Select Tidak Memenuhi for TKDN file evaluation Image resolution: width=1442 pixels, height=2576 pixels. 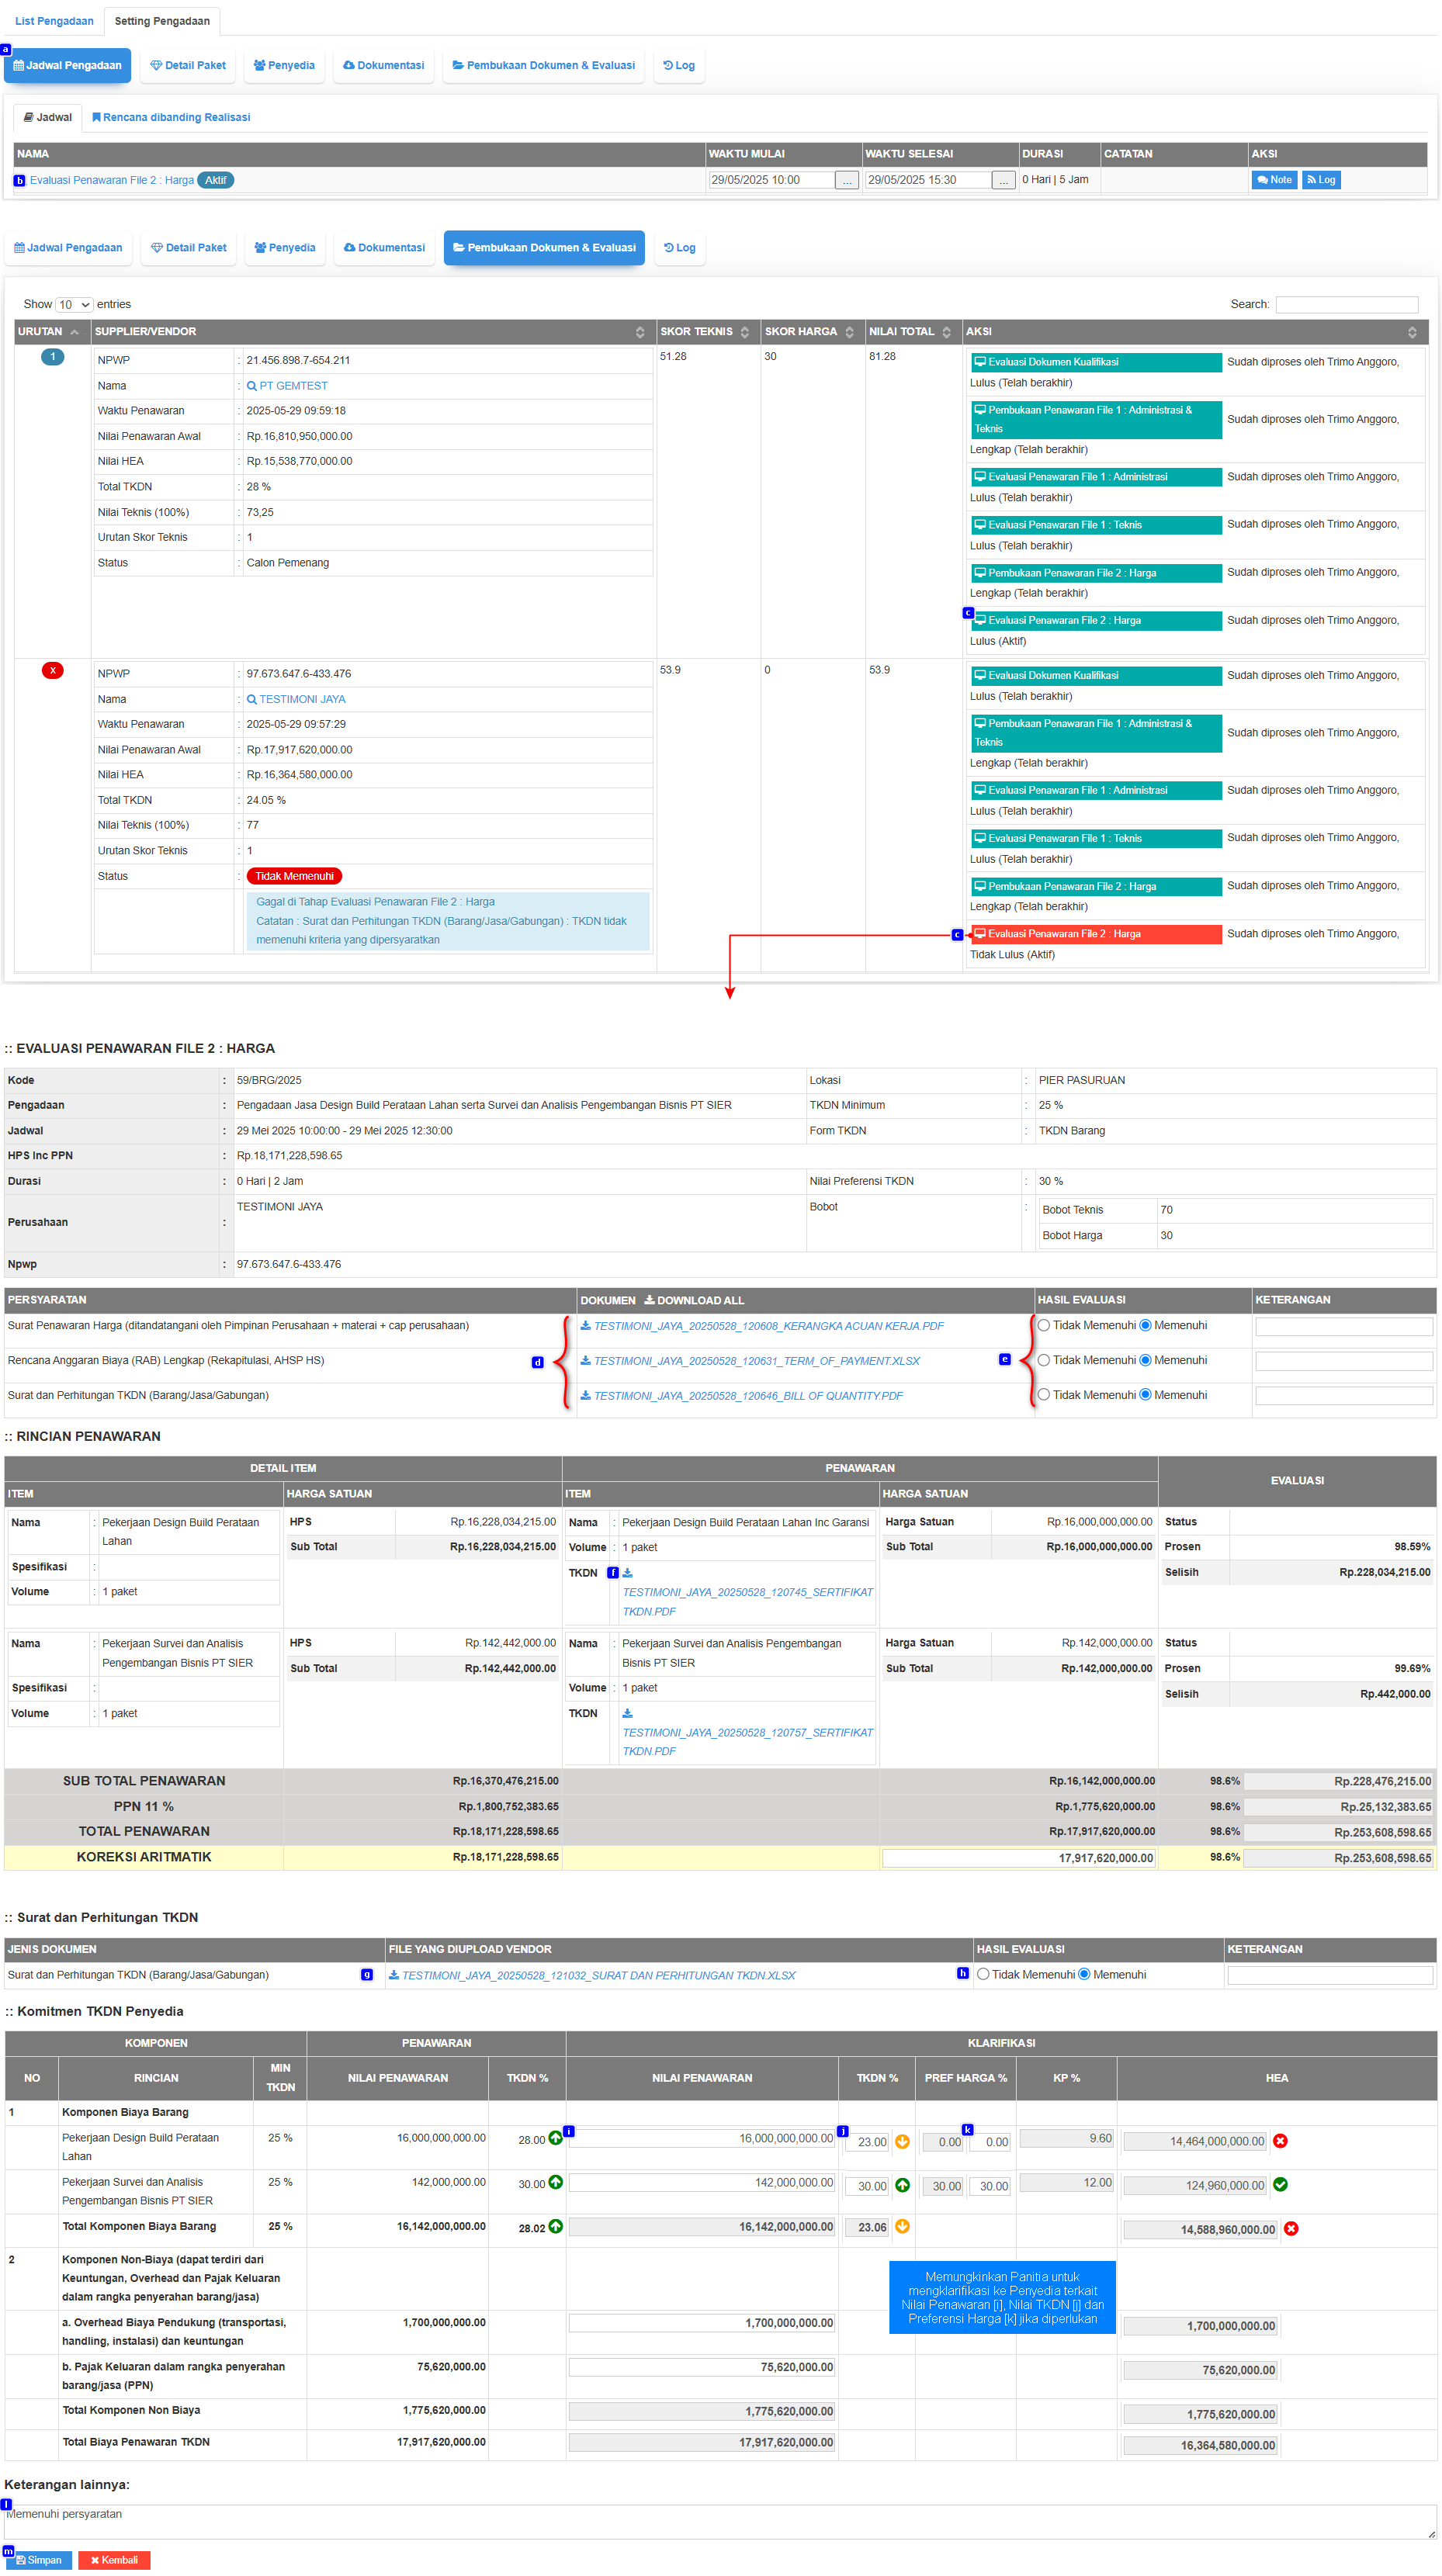pyautogui.click(x=984, y=1975)
